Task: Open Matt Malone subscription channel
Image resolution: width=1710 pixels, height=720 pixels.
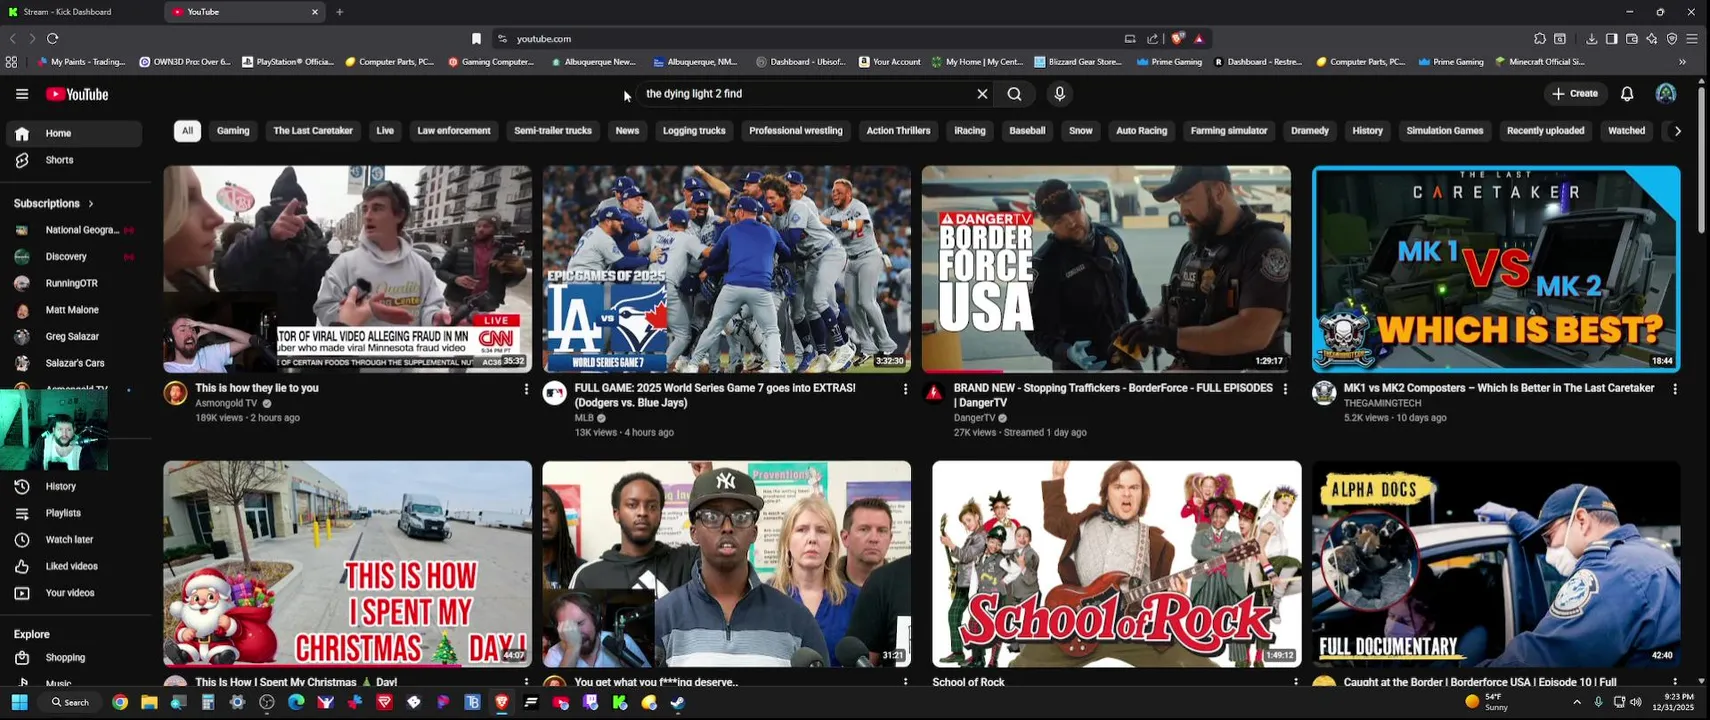Action: (x=73, y=310)
